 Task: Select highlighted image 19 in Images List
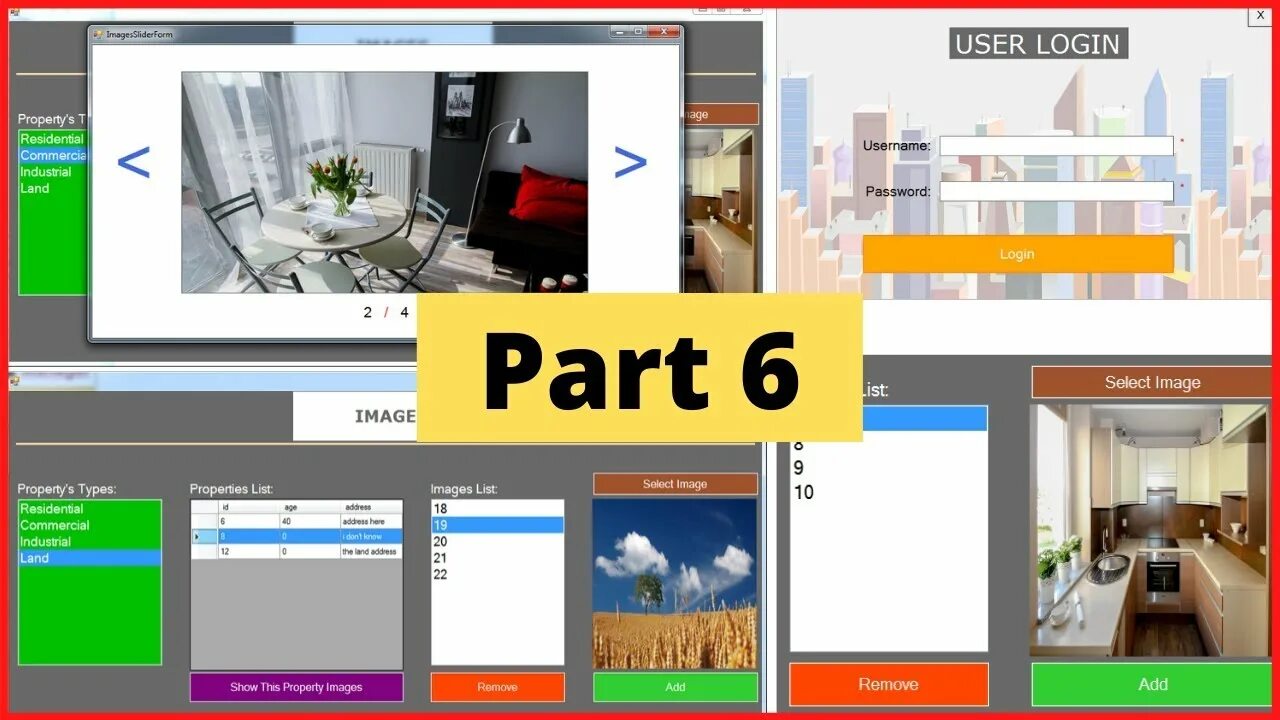click(x=497, y=525)
